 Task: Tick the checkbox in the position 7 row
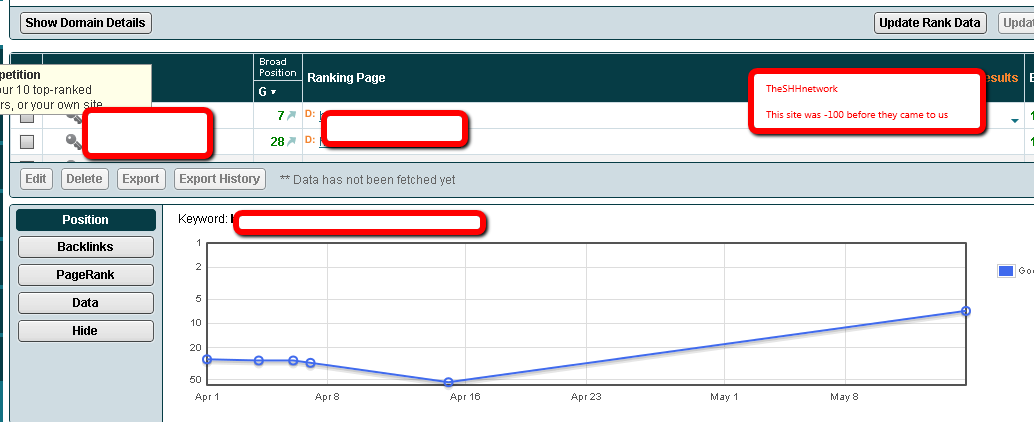(27, 117)
